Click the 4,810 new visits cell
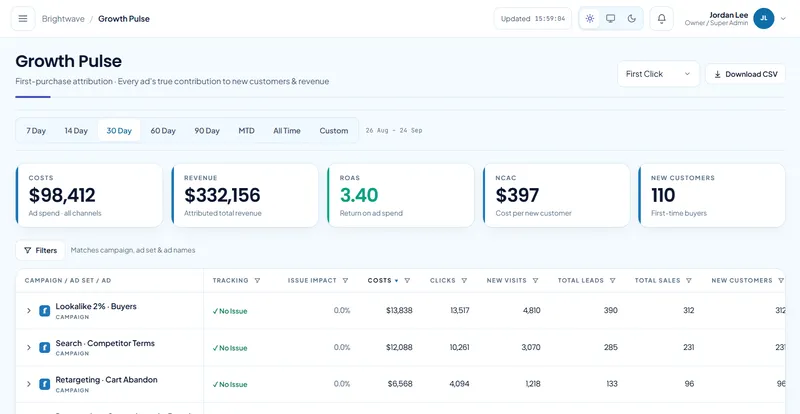The width and height of the screenshot is (800, 414). pyautogui.click(x=532, y=310)
